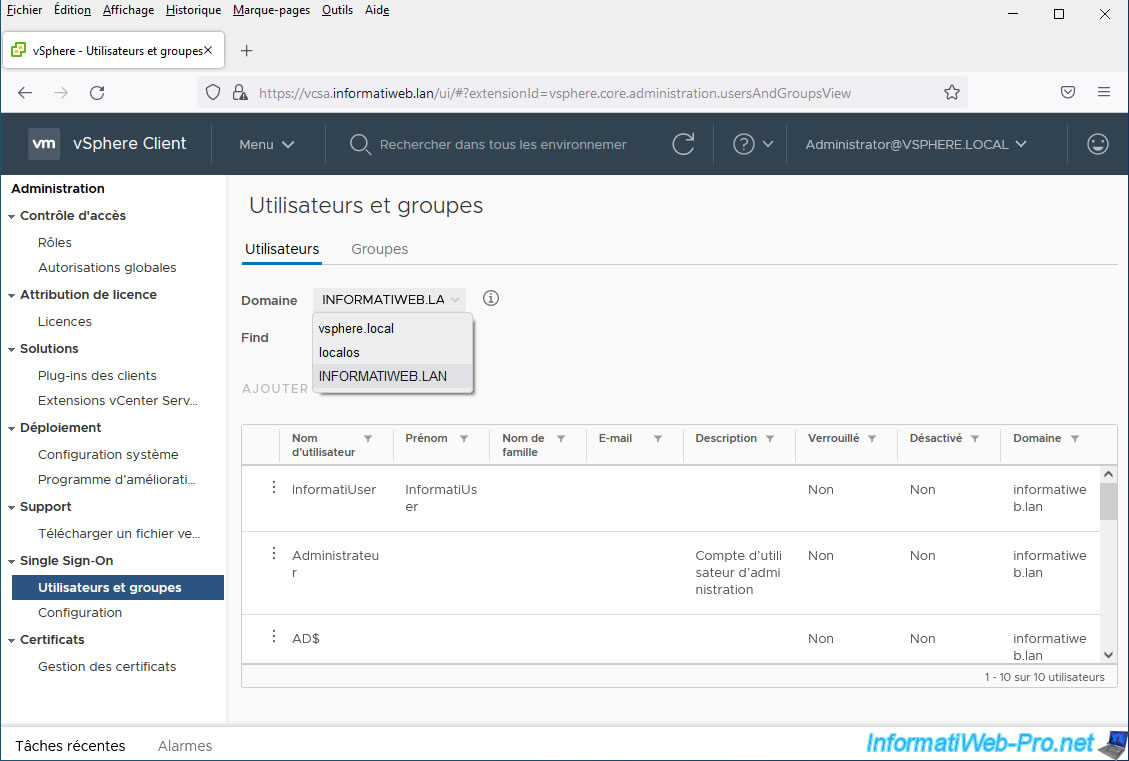Click the browser address bar URL
The width and height of the screenshot is (1129, 761).
pyautogui.click(x=554, y=93)
